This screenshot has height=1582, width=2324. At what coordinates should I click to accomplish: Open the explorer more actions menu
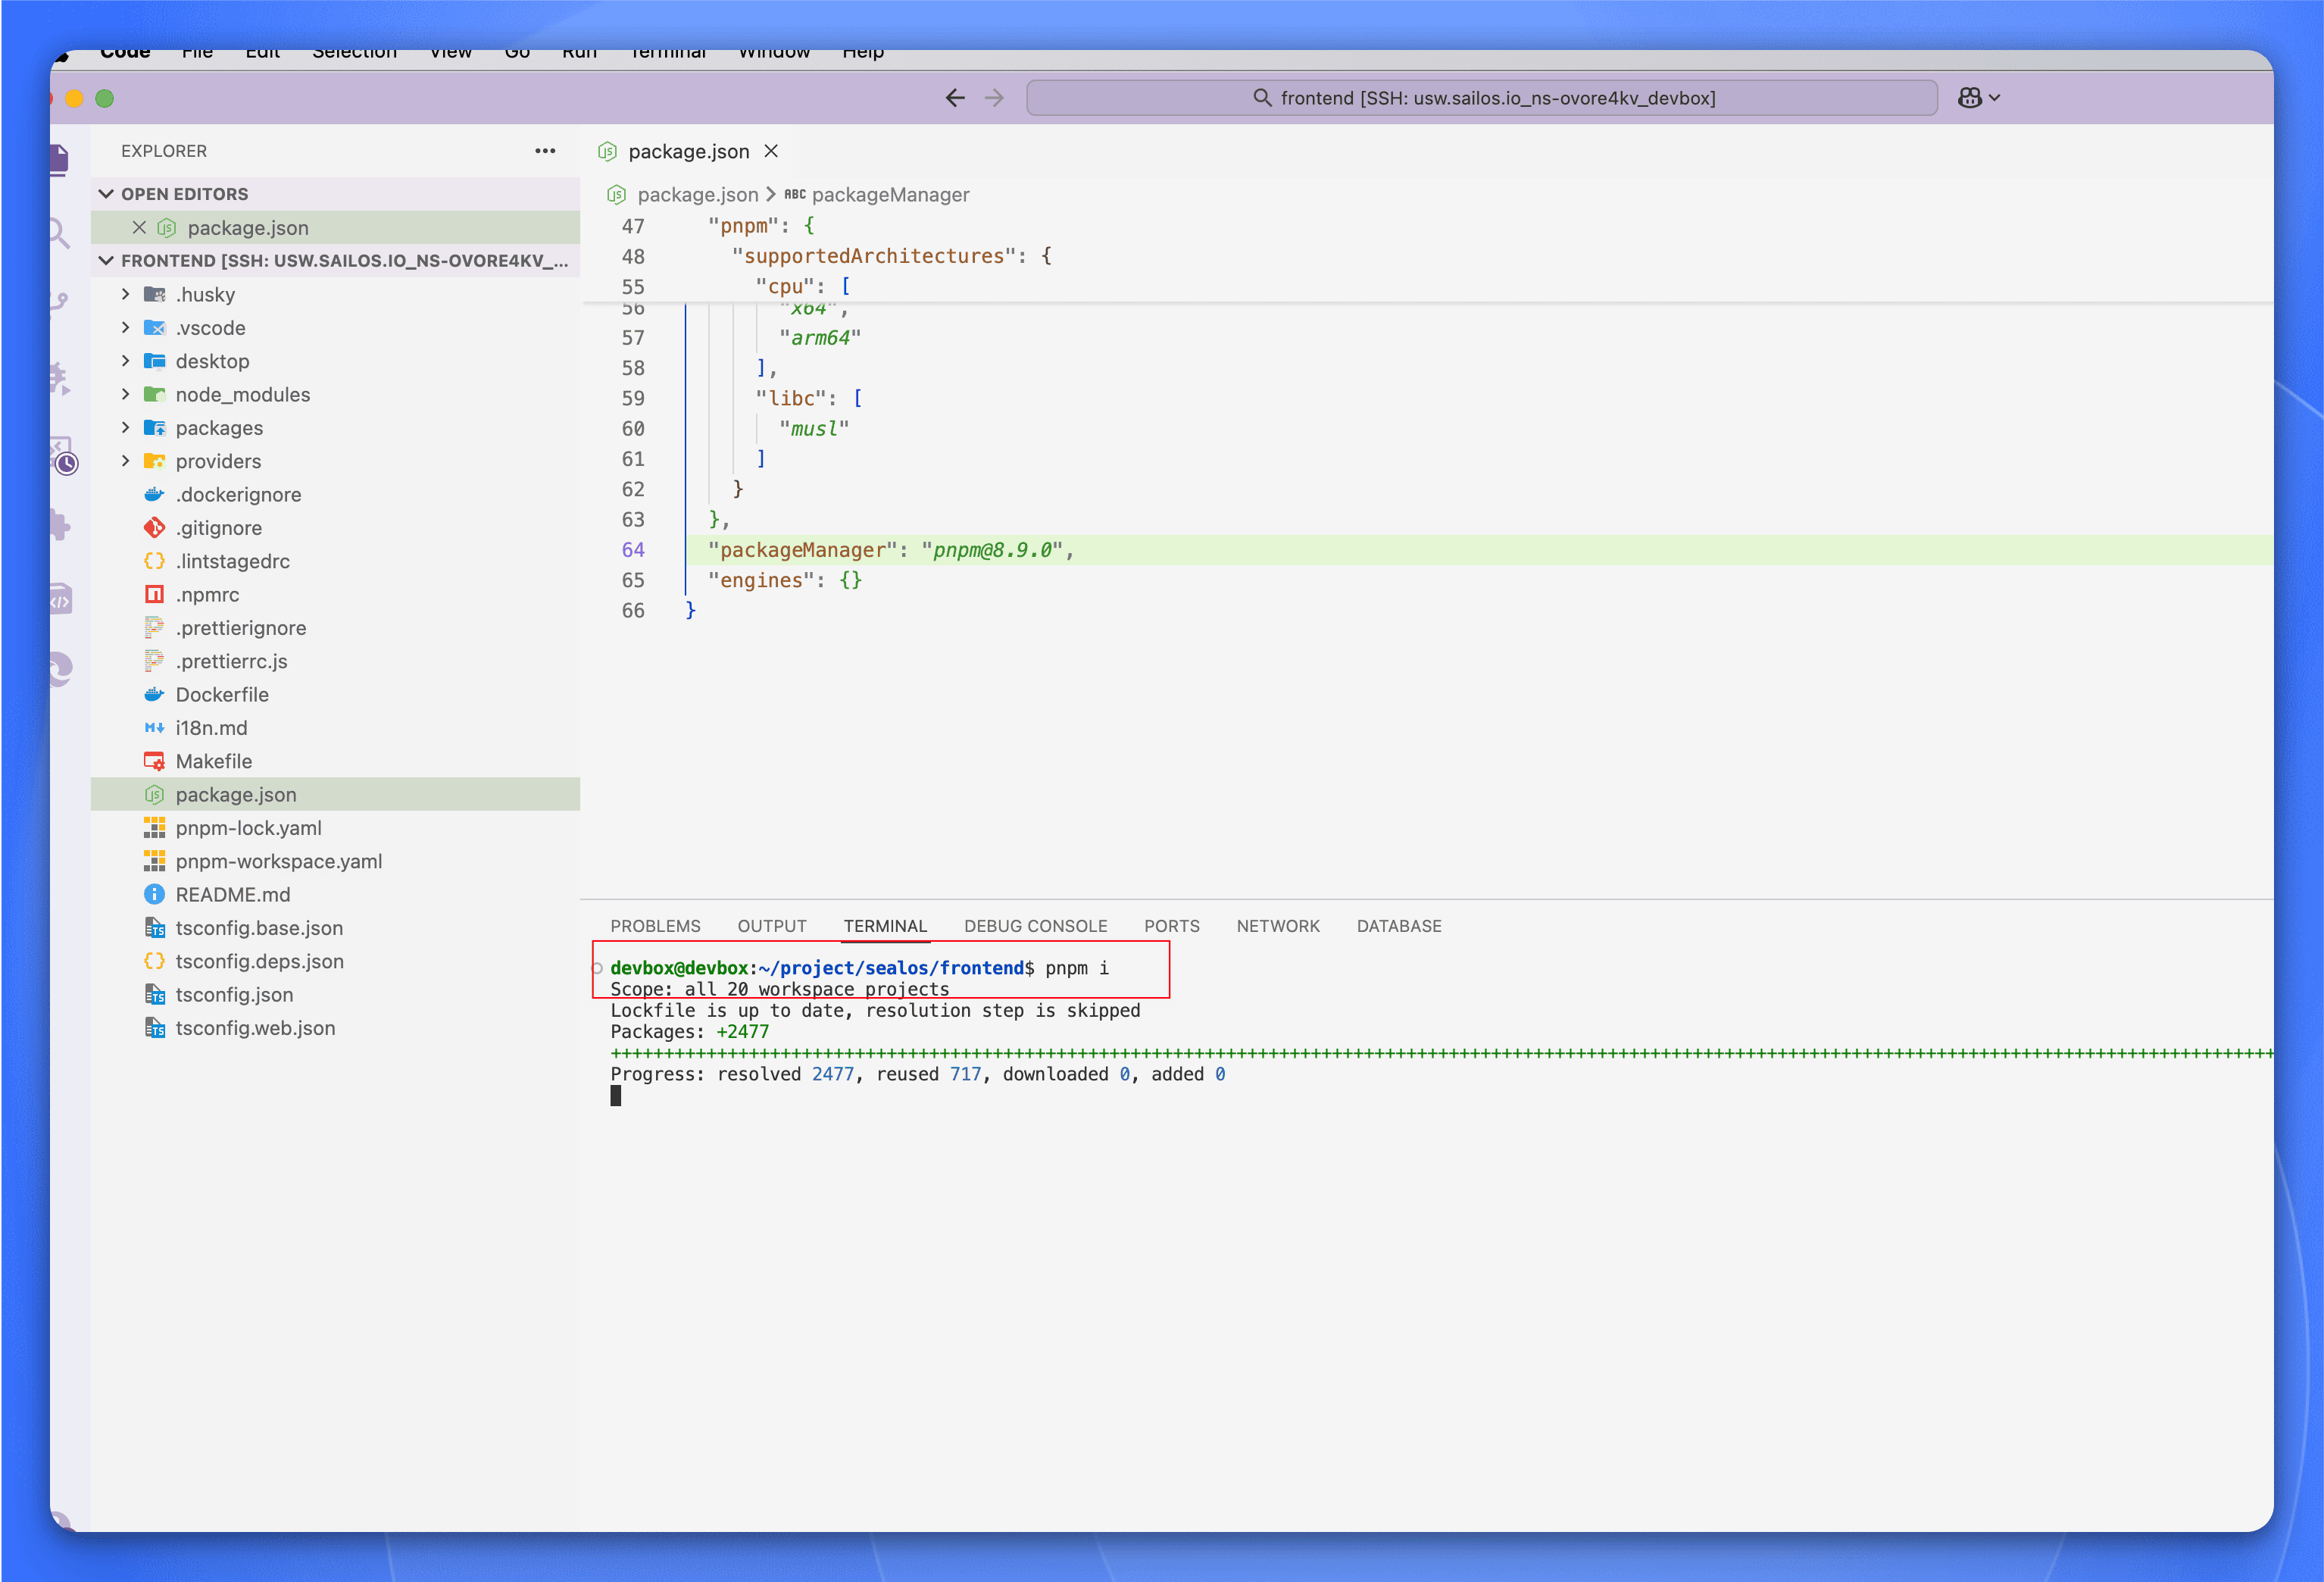coord(545,151)
